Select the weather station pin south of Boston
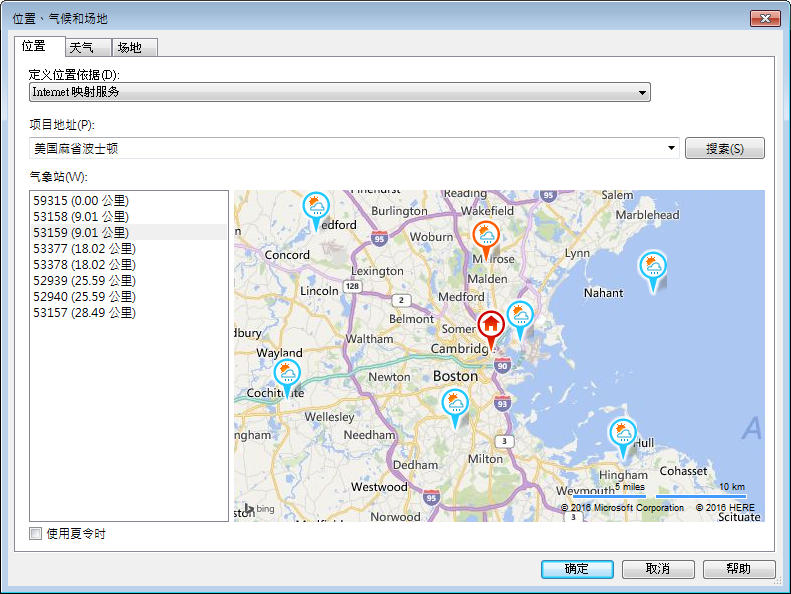Image resolution: width=791 pixels, height=594 pixels. (455, 408)
